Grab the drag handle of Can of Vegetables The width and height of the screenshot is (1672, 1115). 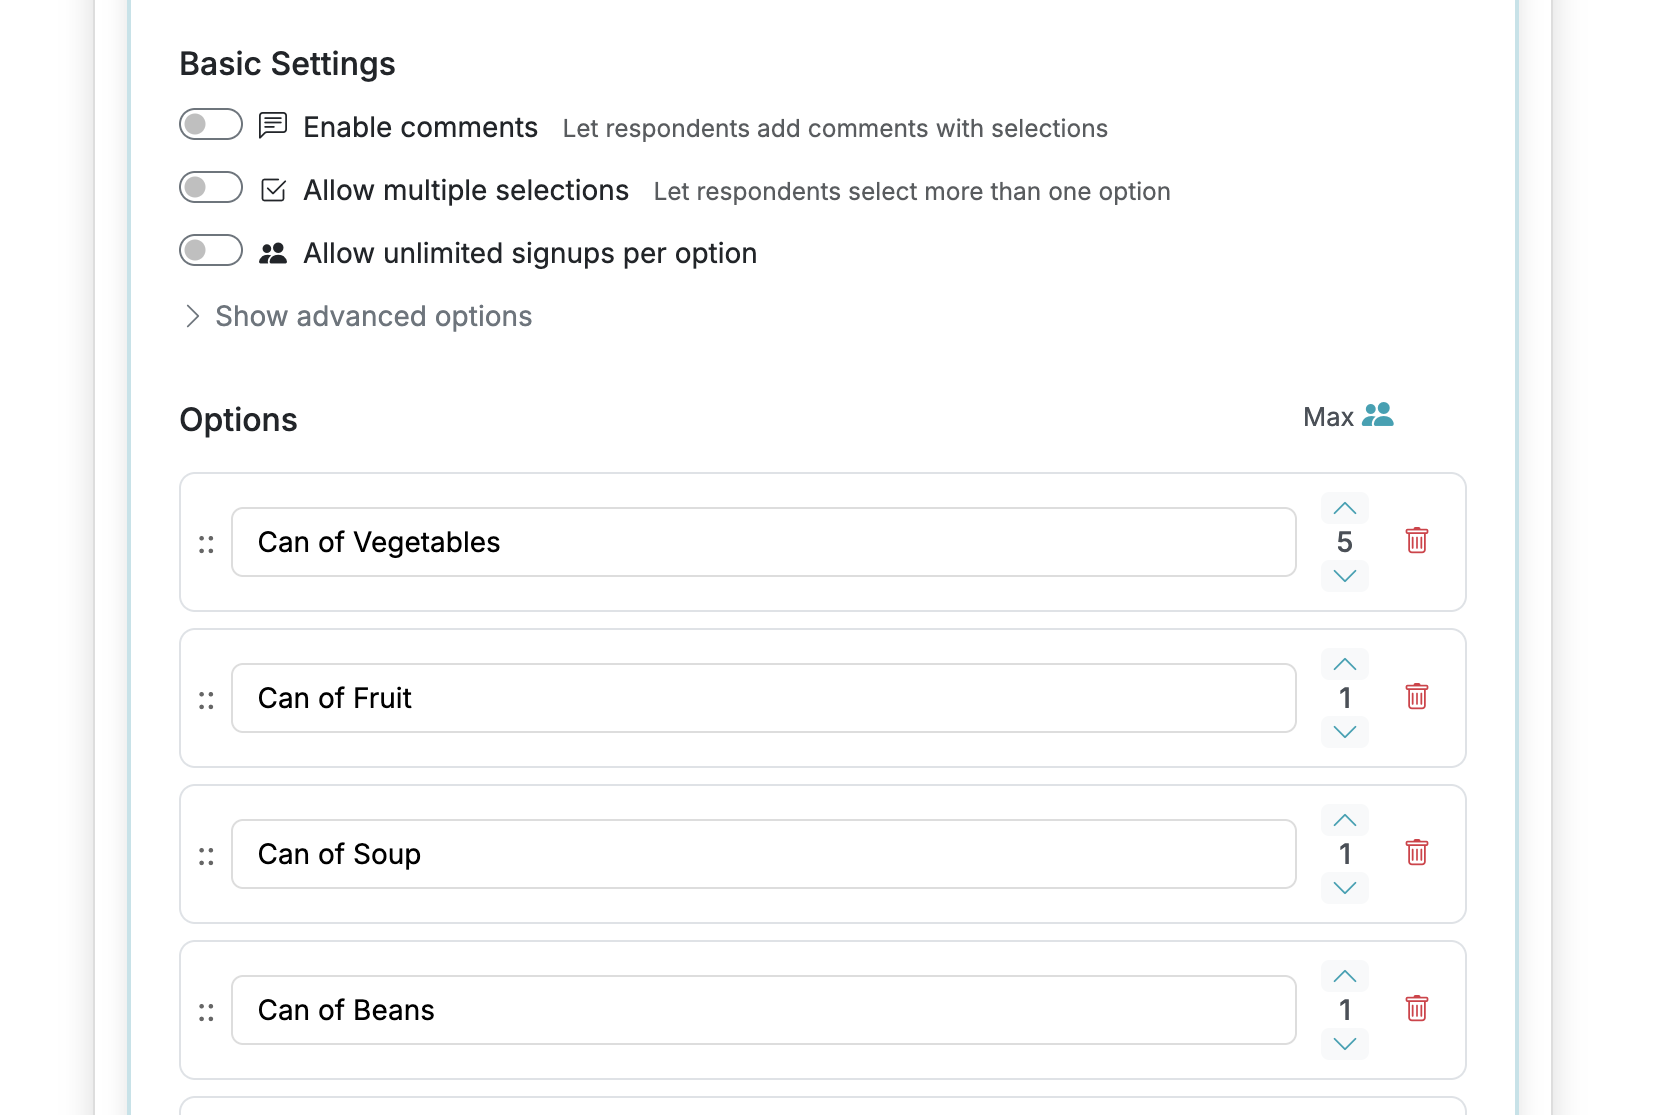207,543
